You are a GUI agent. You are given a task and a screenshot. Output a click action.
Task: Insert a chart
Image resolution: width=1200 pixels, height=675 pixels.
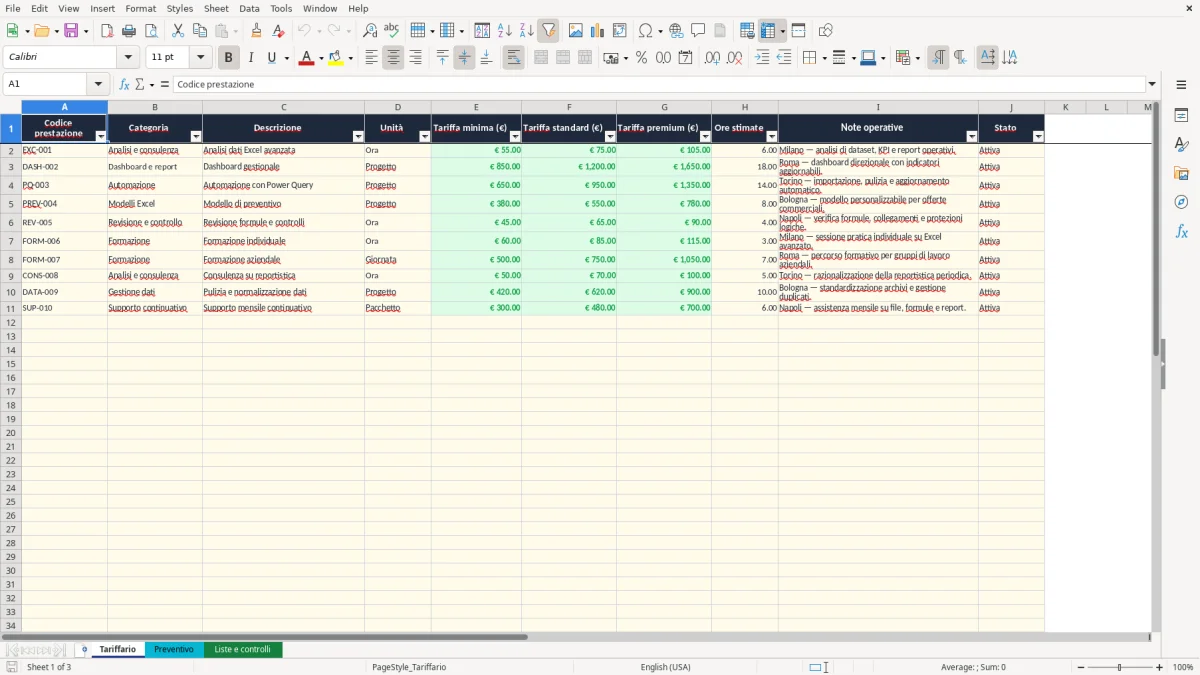point(598,31)
